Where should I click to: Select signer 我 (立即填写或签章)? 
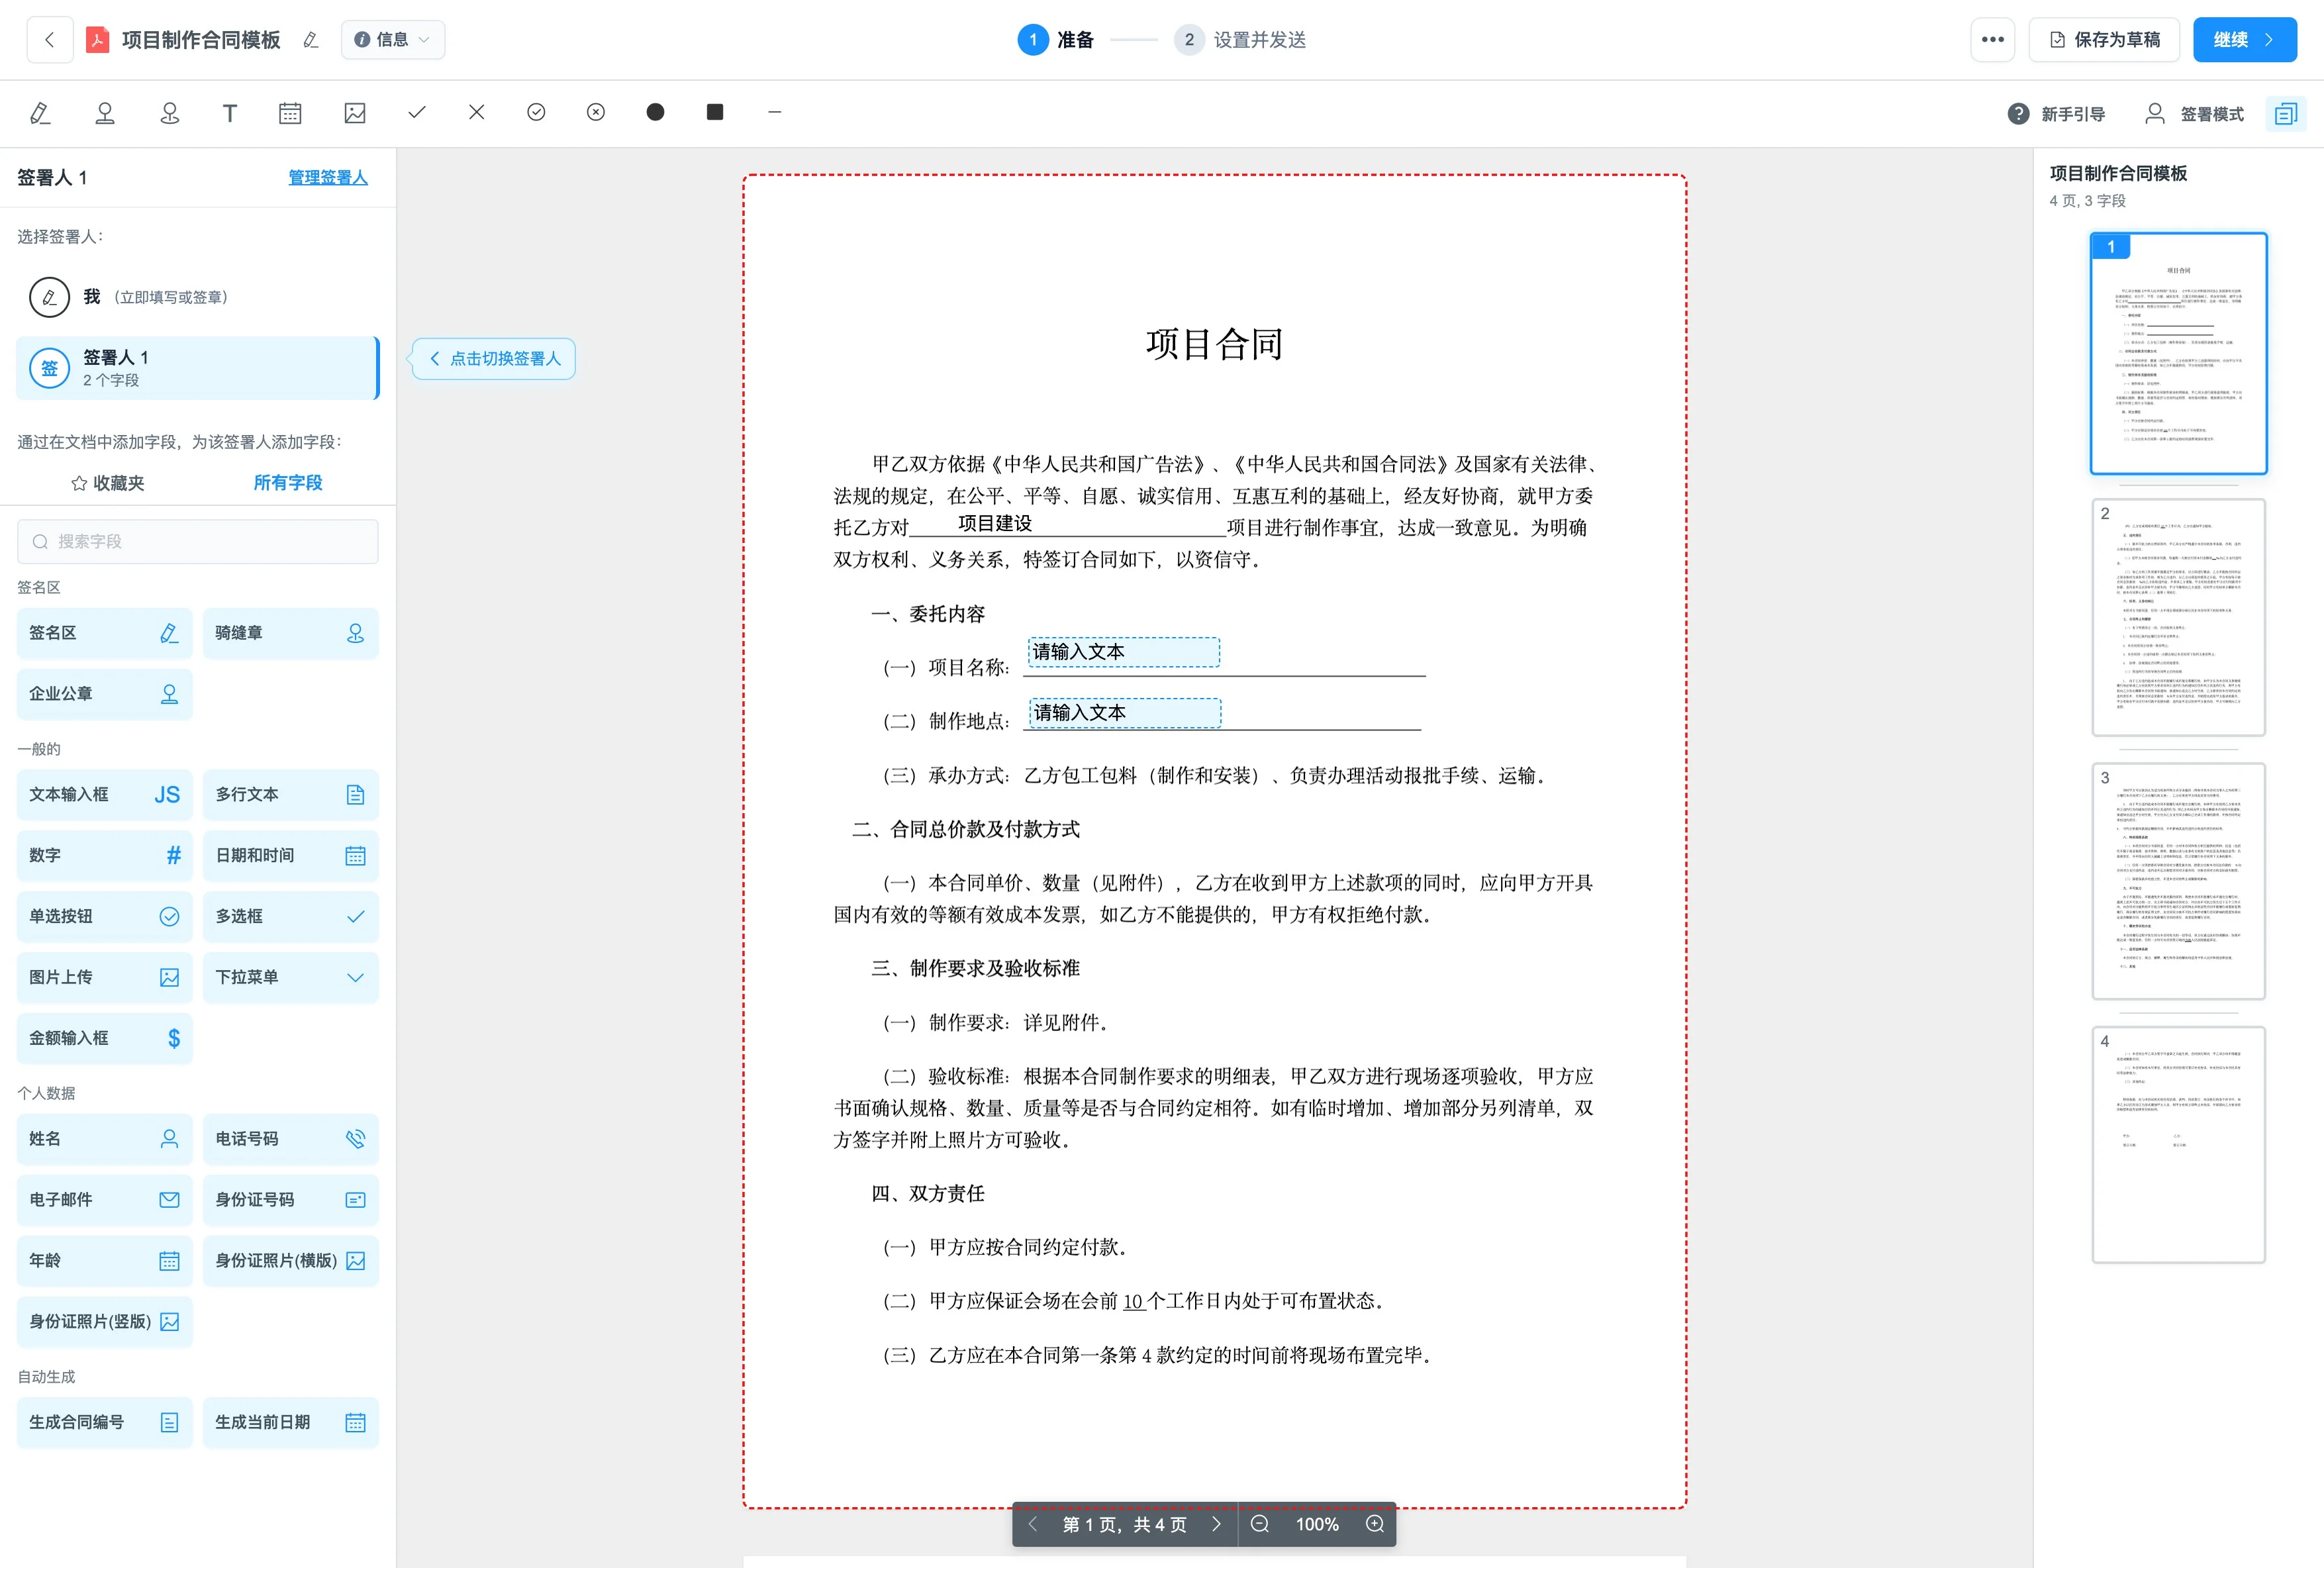coord(198,297)
